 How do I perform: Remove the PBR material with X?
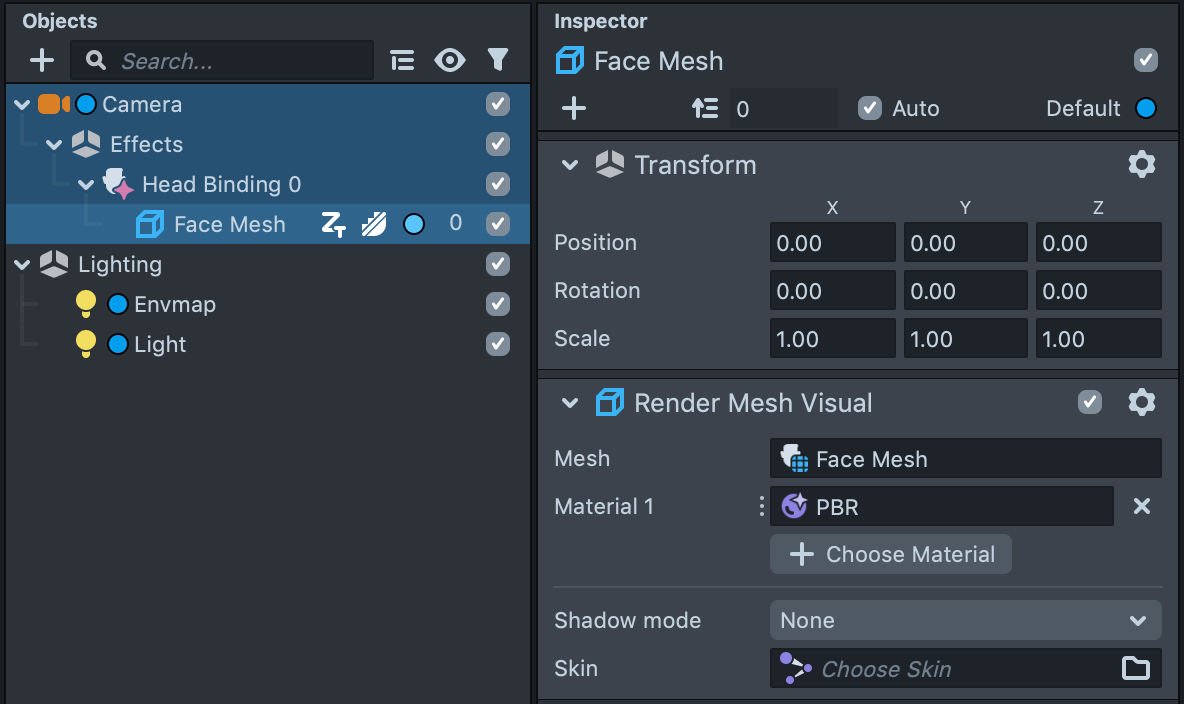1142,507
